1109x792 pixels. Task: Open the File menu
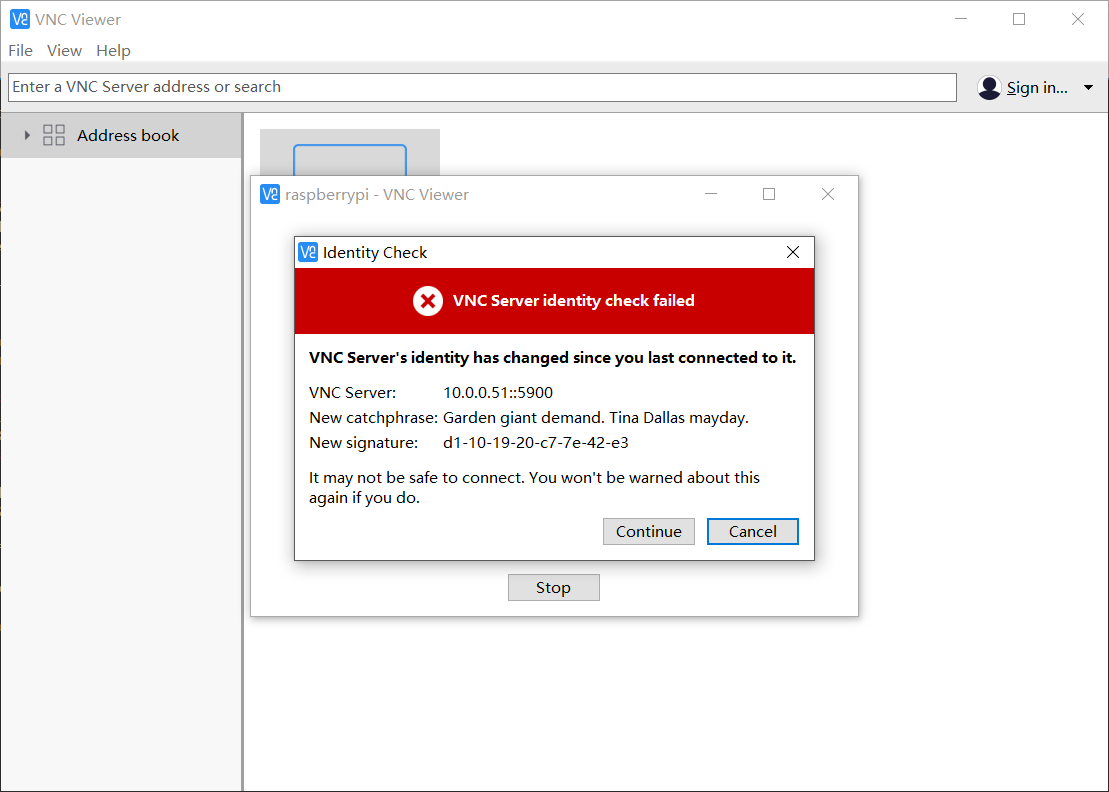pyautogui.click(x=21, y=50)
